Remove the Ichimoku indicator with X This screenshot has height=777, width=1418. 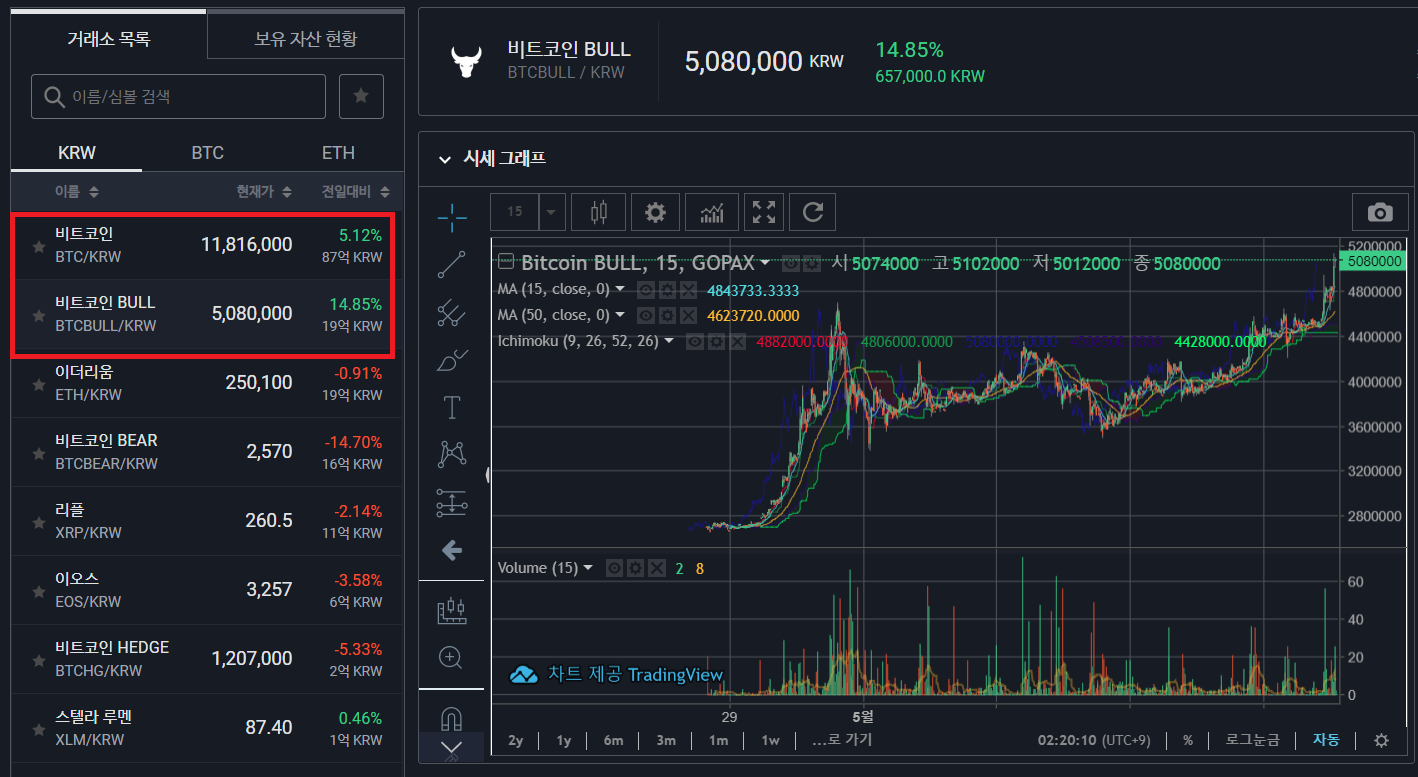pyautogui.click(x=737, y=341)
